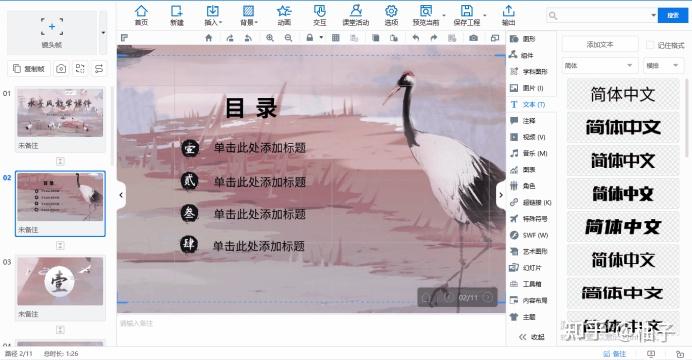Click 预览当前 preview current button
The image size is (692, 360).
tap(425, 15)
